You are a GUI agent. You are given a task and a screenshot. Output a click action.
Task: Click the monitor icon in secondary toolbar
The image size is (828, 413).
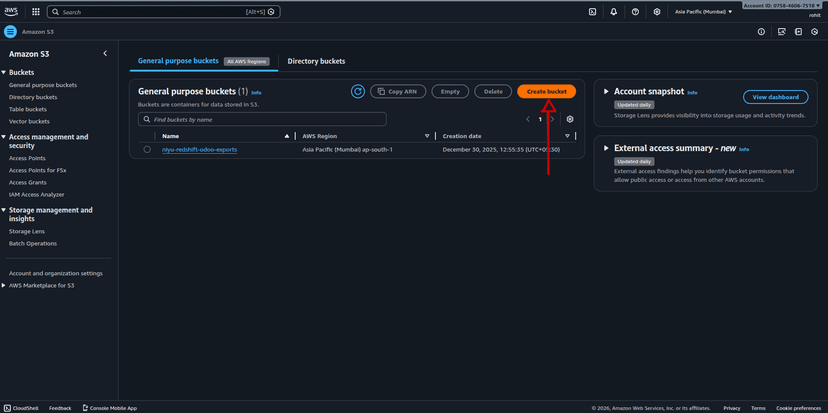click(782, 32)
